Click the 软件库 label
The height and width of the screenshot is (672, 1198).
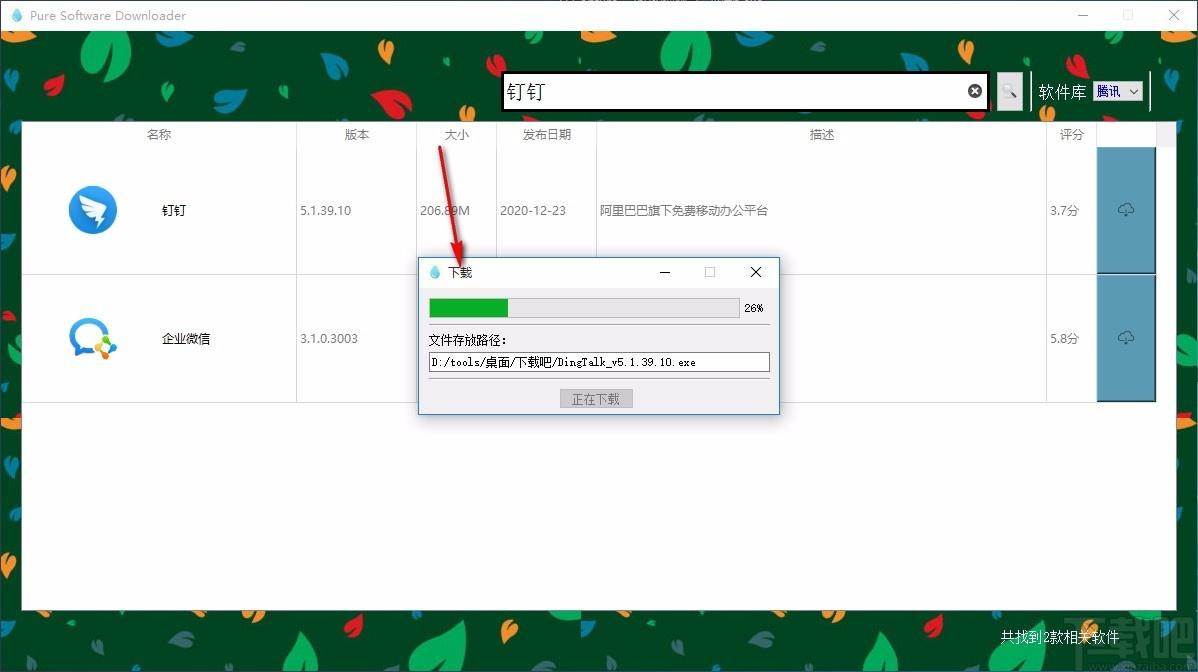(1062, 92)
